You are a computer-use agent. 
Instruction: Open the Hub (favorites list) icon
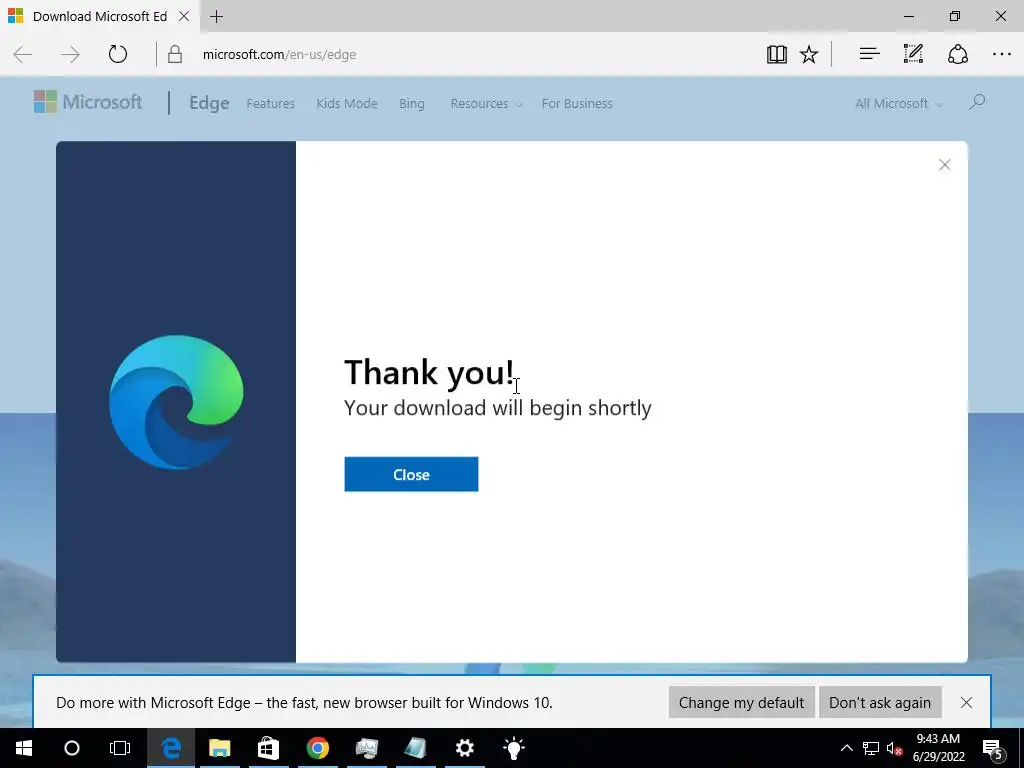(x=869, y=54)
